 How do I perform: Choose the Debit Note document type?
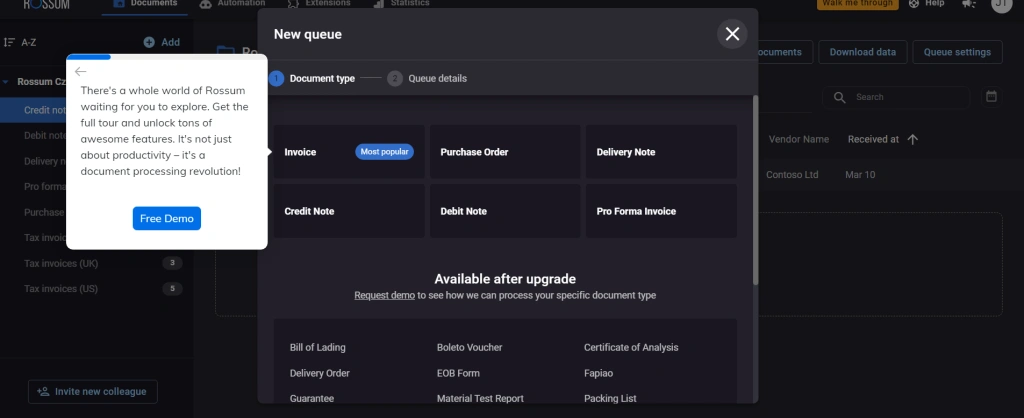tap(505, 211)
